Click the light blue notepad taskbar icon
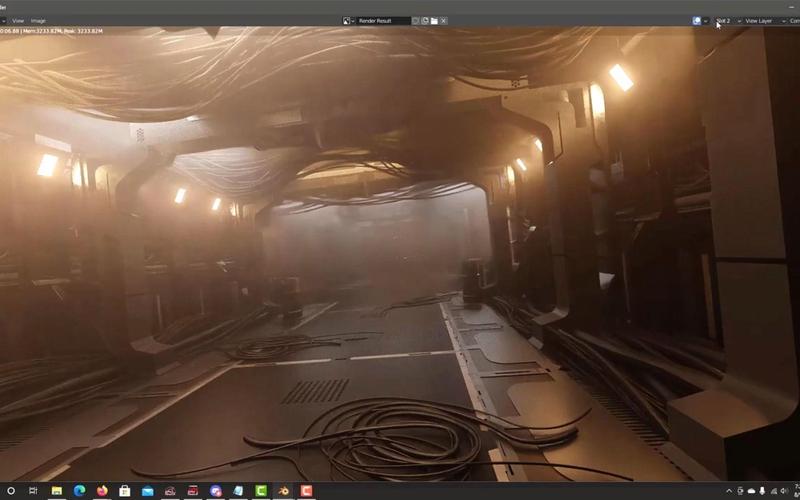This screenshot has height=500, width=800. click(x=238, y=491)
